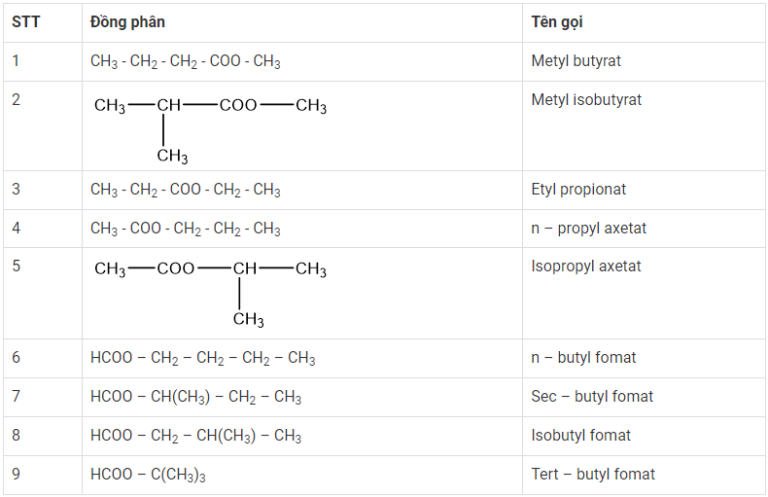Click formula CH3 - CH2 - COO - CH2 - CH3
Screen dimensions: 768x497
pyautogui.click(x=185, y=190)
